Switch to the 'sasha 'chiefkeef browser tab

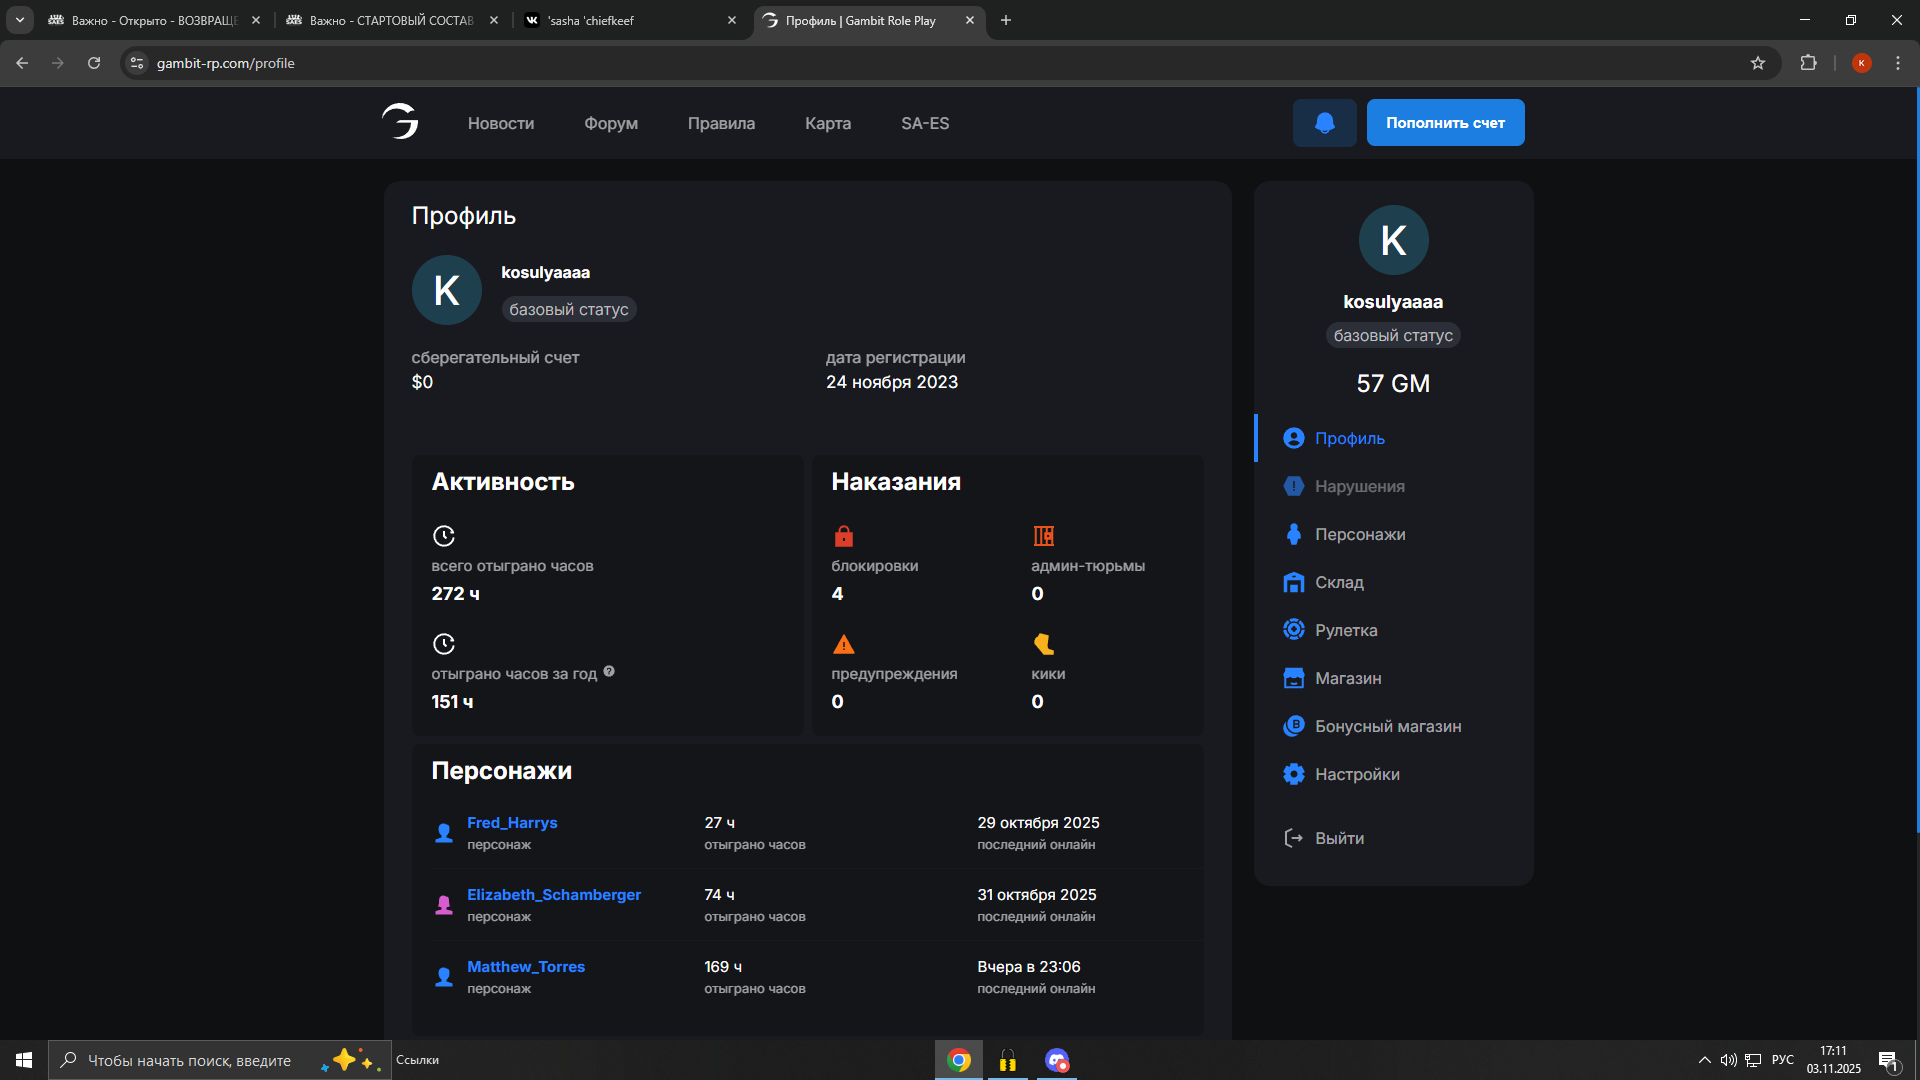click(x=630, y=20)
